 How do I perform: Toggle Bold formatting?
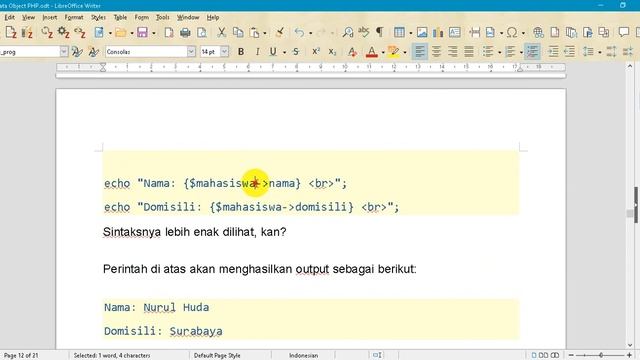(x=241, y=52)
